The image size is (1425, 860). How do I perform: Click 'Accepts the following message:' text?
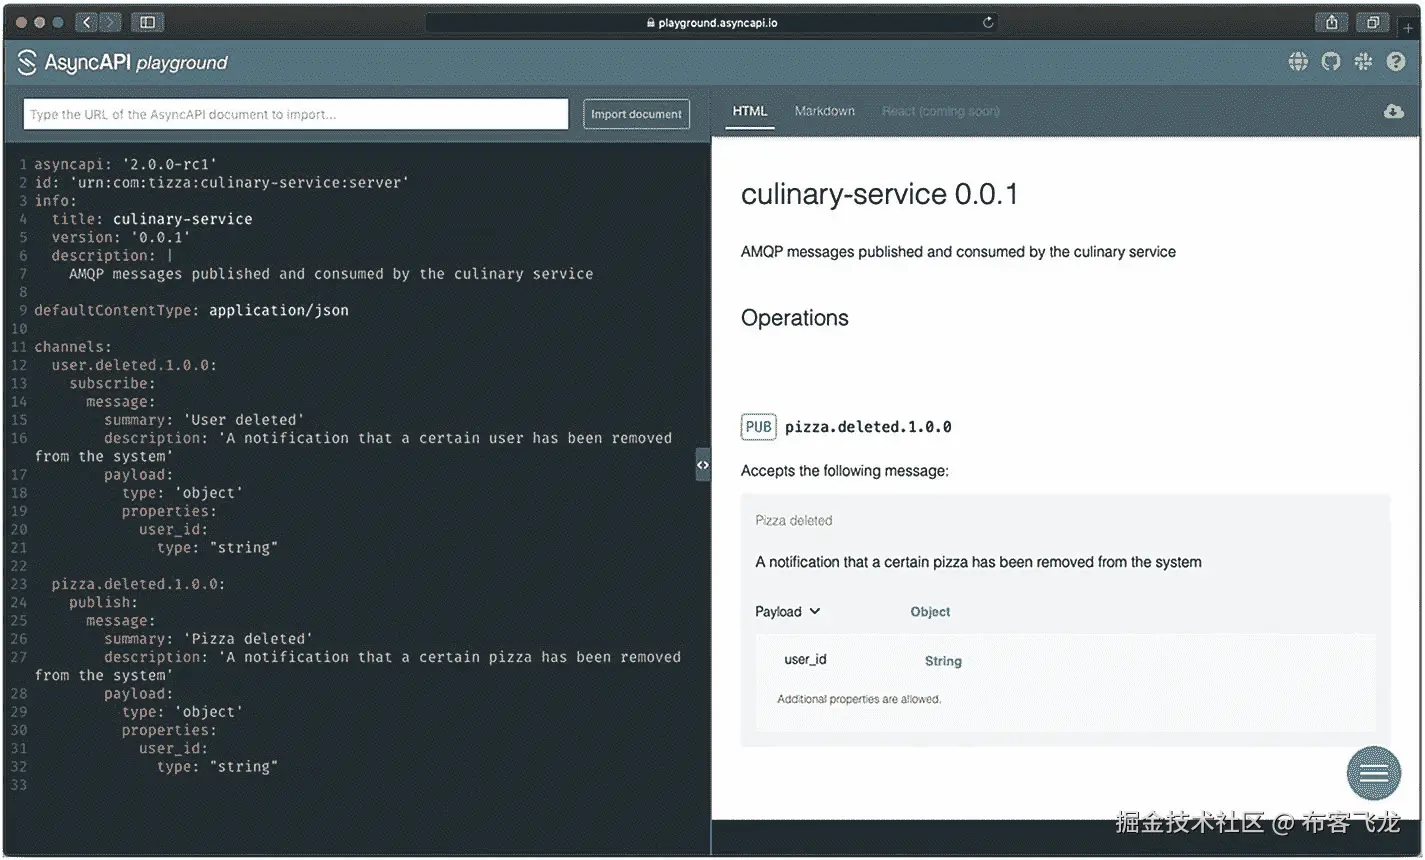845,471
